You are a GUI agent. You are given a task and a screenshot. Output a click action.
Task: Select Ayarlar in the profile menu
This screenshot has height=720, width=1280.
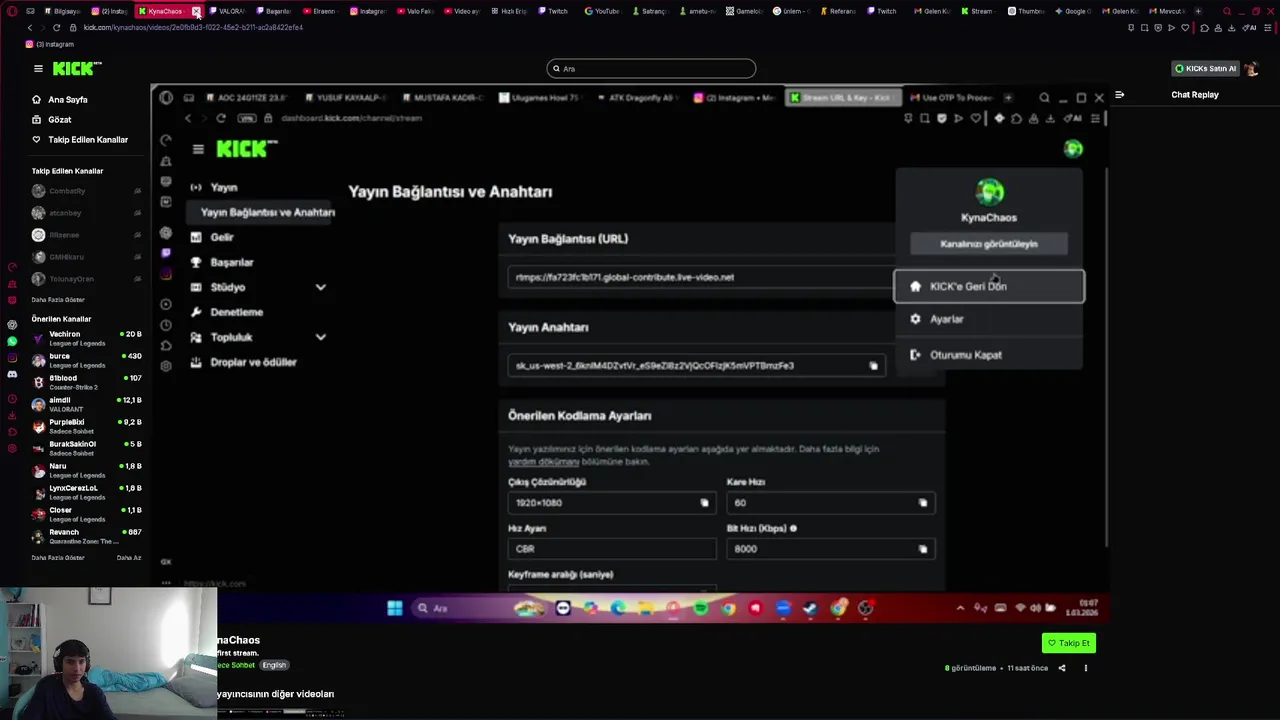point(989,319)
